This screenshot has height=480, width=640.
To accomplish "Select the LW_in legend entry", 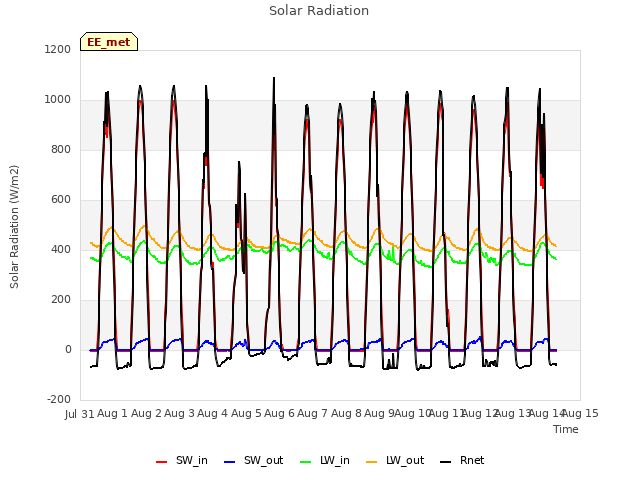I will point(325,460).
